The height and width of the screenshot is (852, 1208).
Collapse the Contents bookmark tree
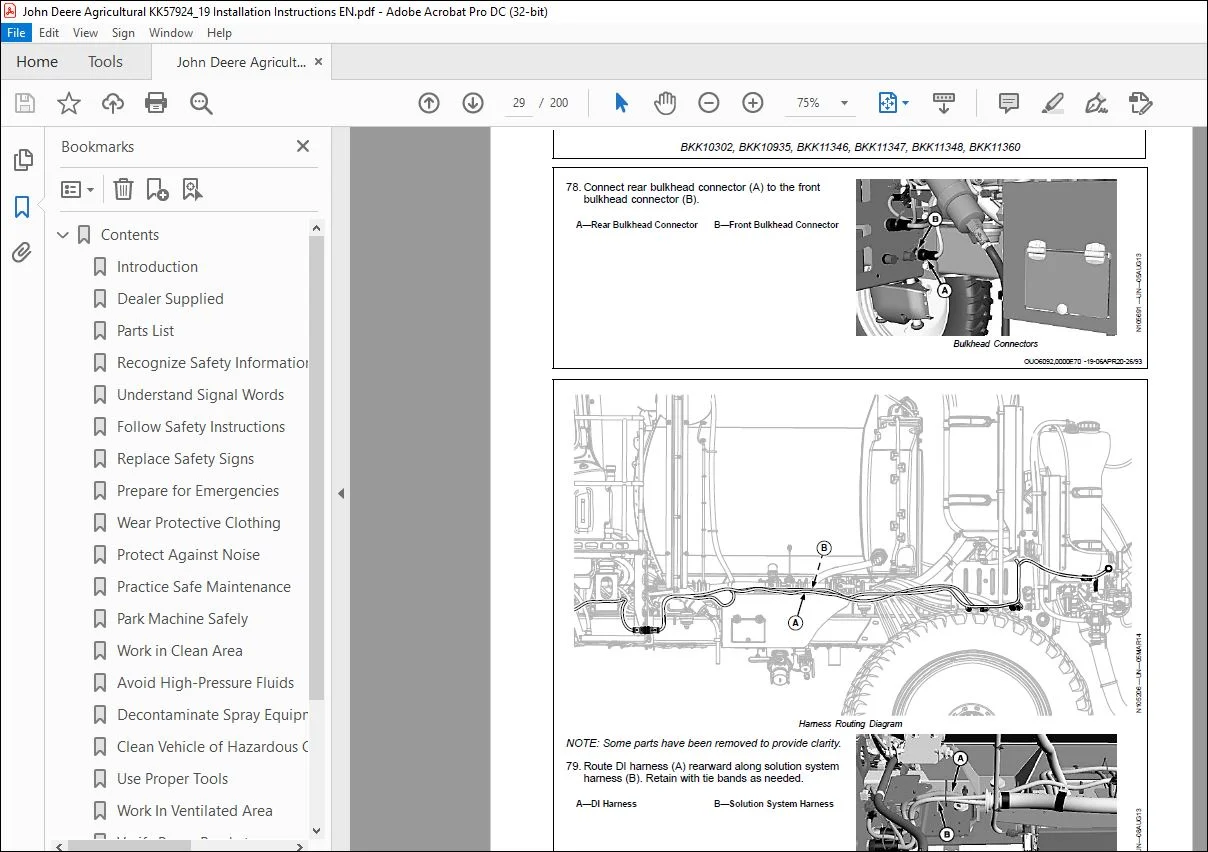point(63,235)
